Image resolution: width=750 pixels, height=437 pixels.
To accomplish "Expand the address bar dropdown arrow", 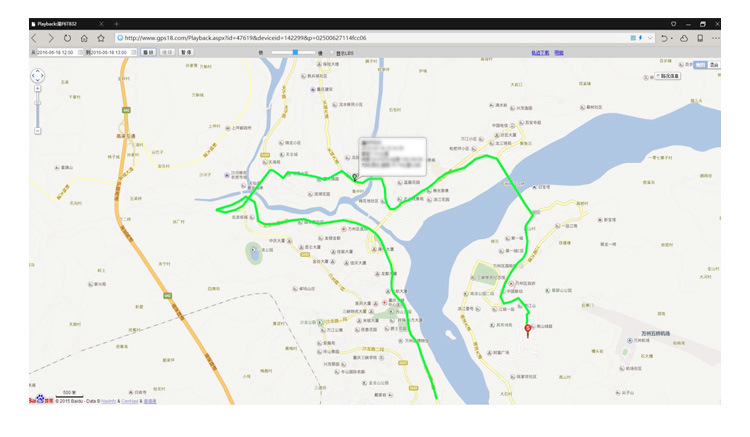I will 650,38.
